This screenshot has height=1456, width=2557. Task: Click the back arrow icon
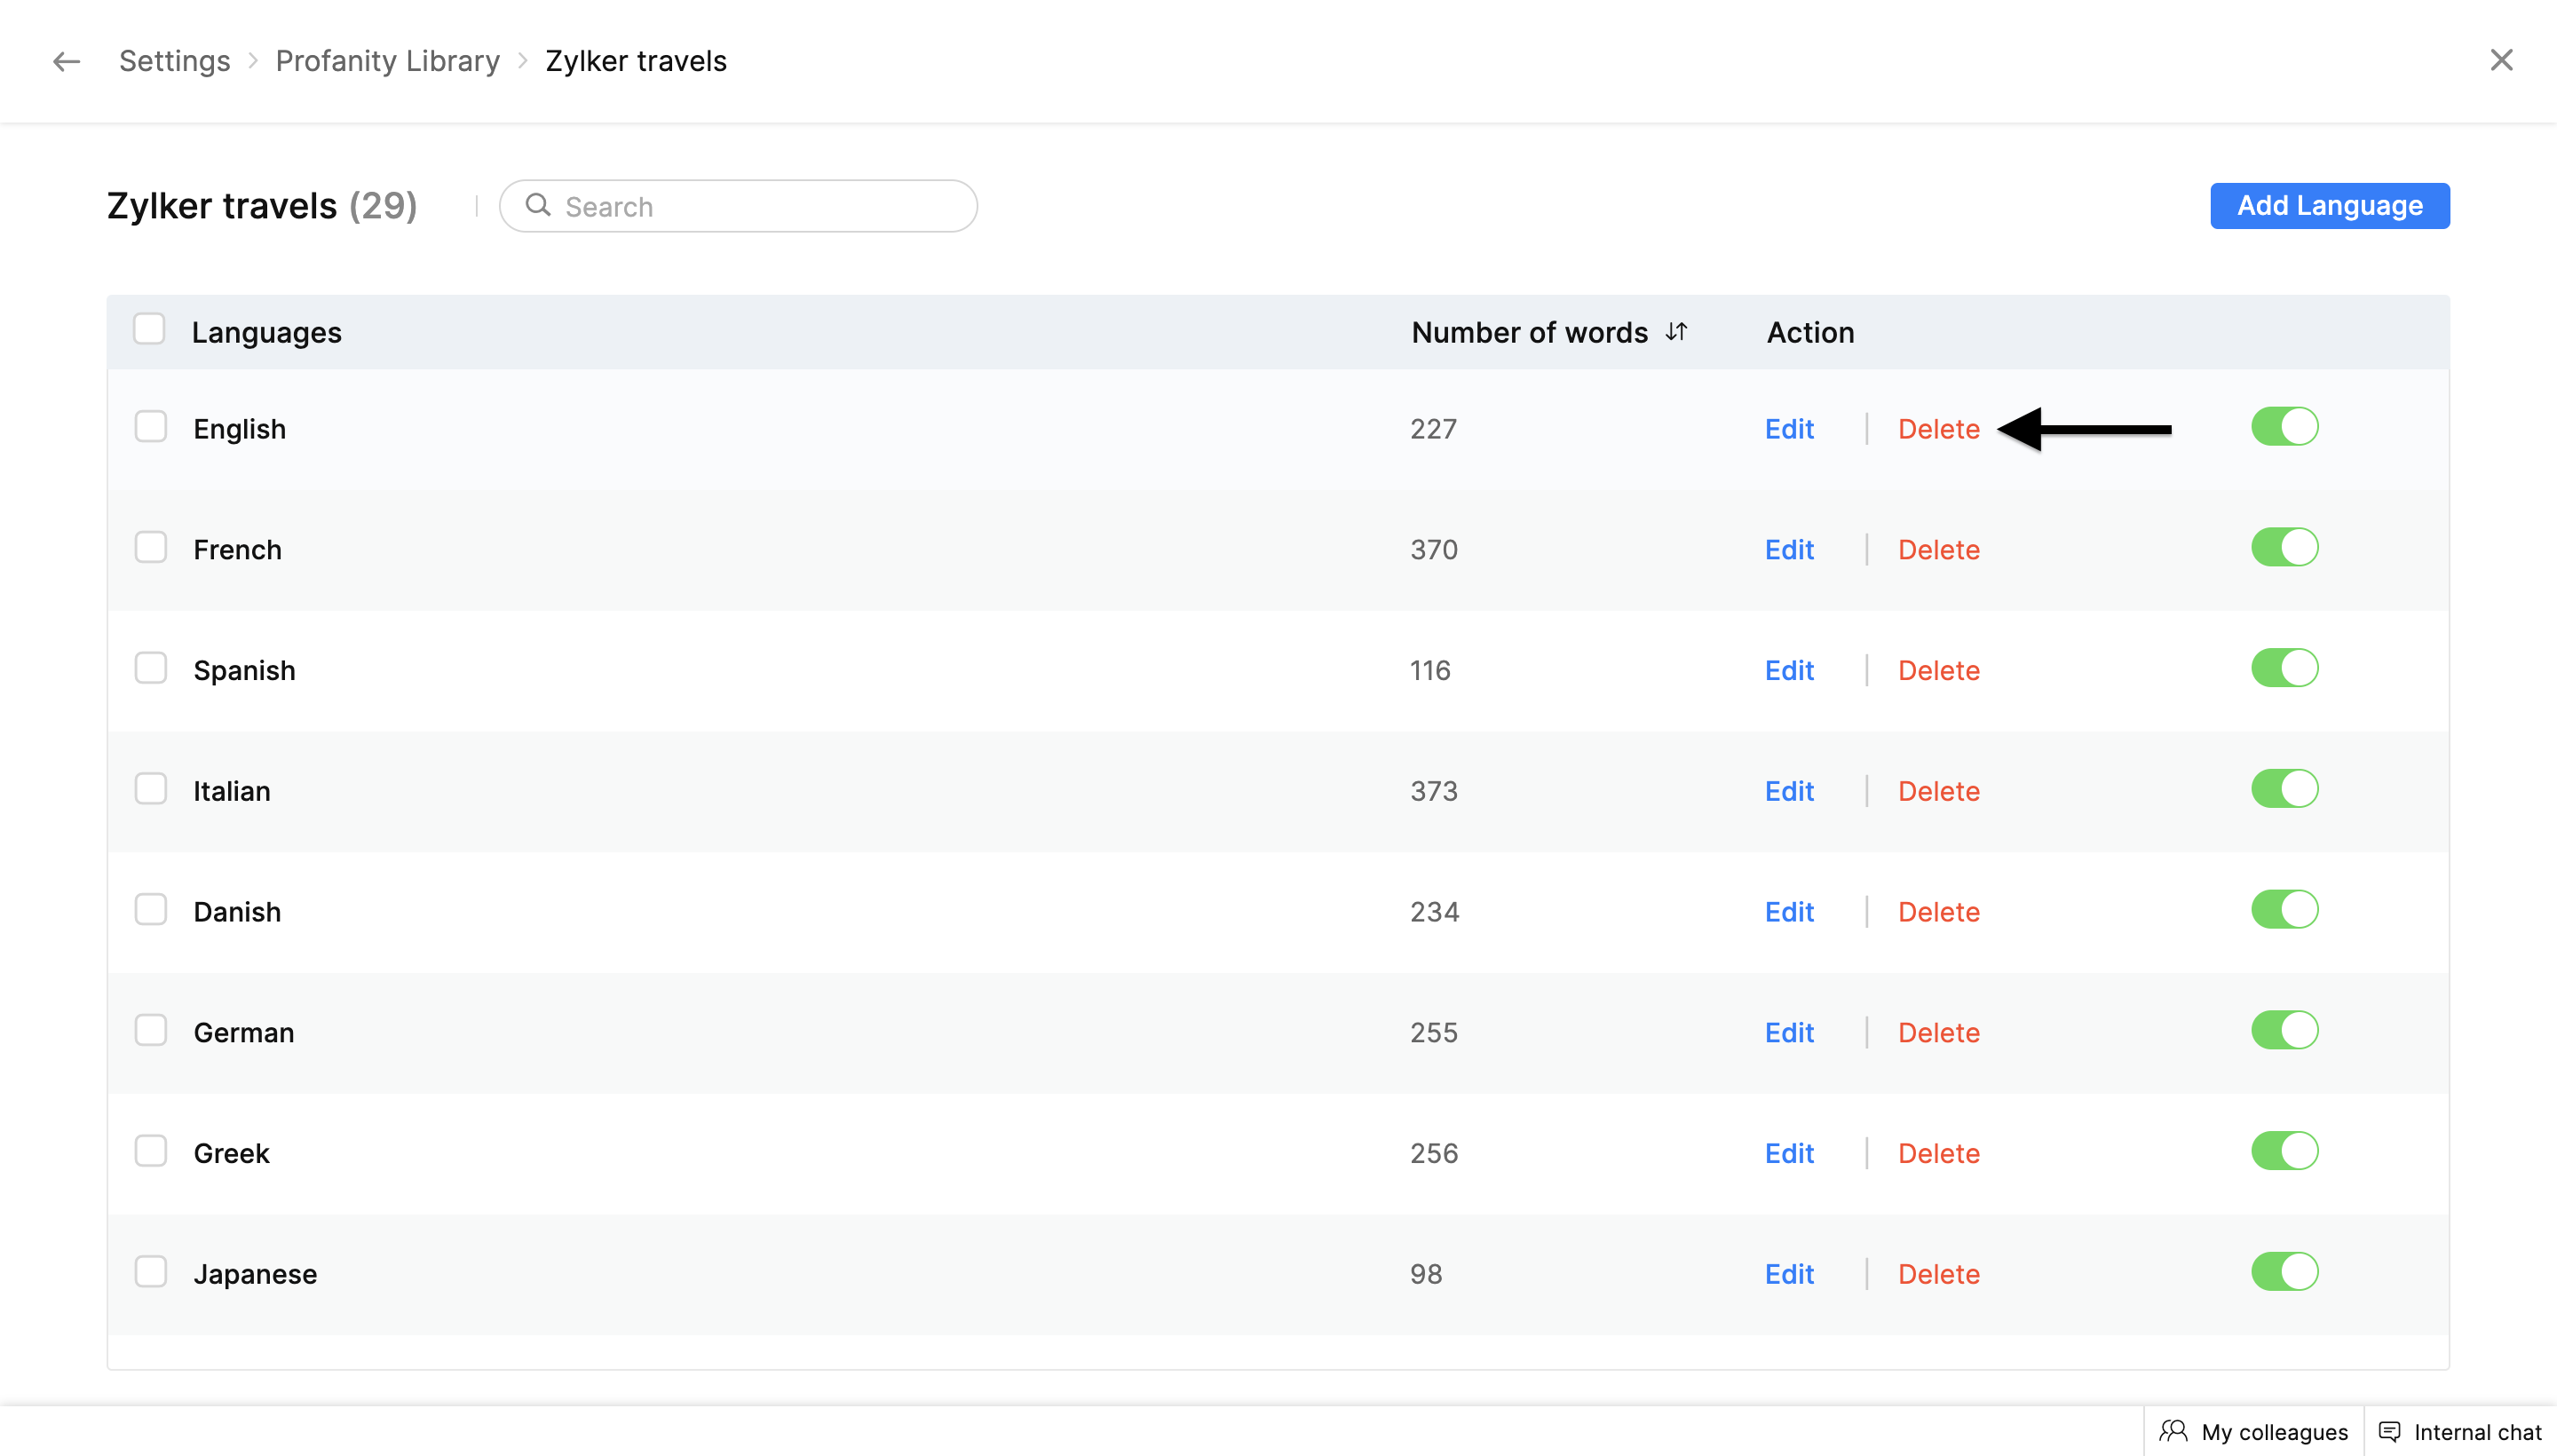pos(66,61)
